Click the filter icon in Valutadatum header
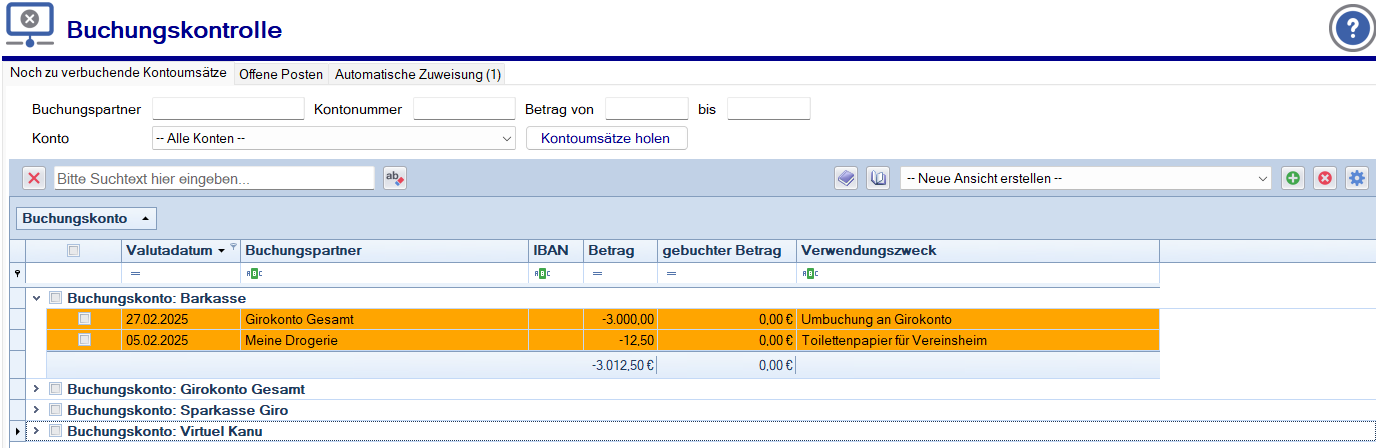This screenshot has width=1376, height=448. [x=234, y=246]
